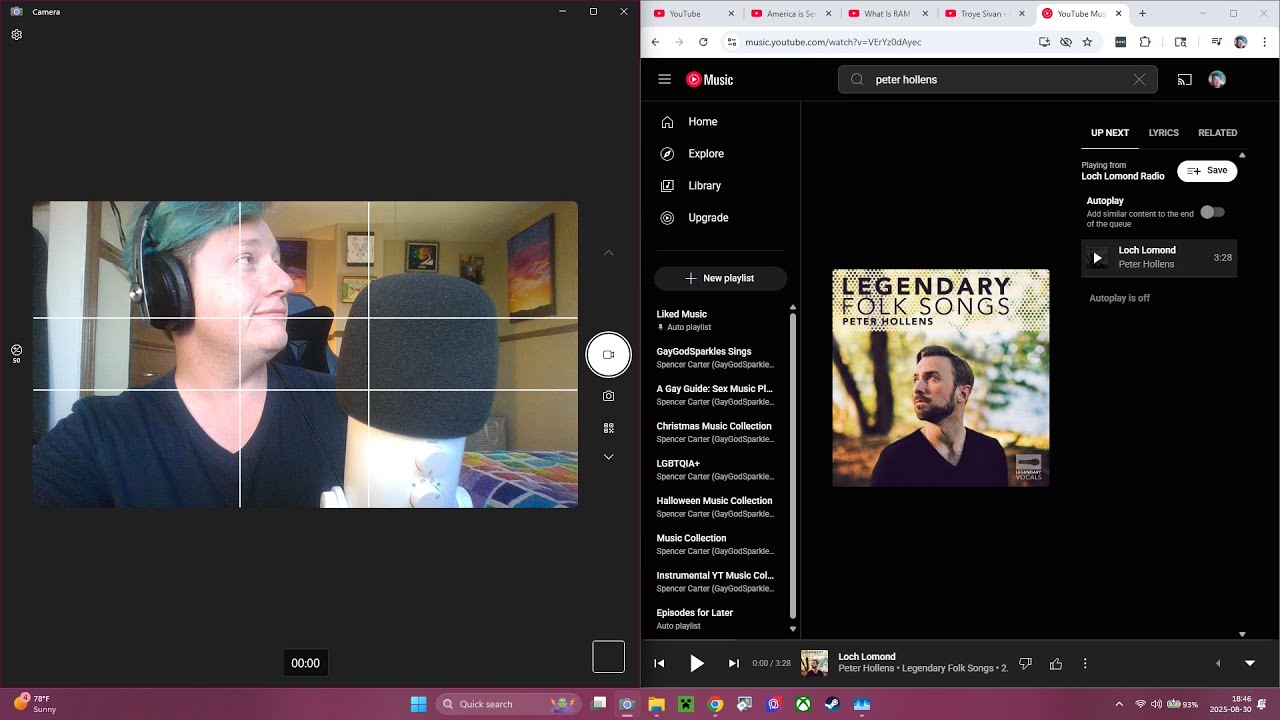
Task: Toggle the flicker reduction icon on camera left edge
Action: pyautogui.click(x=17, y=352)
